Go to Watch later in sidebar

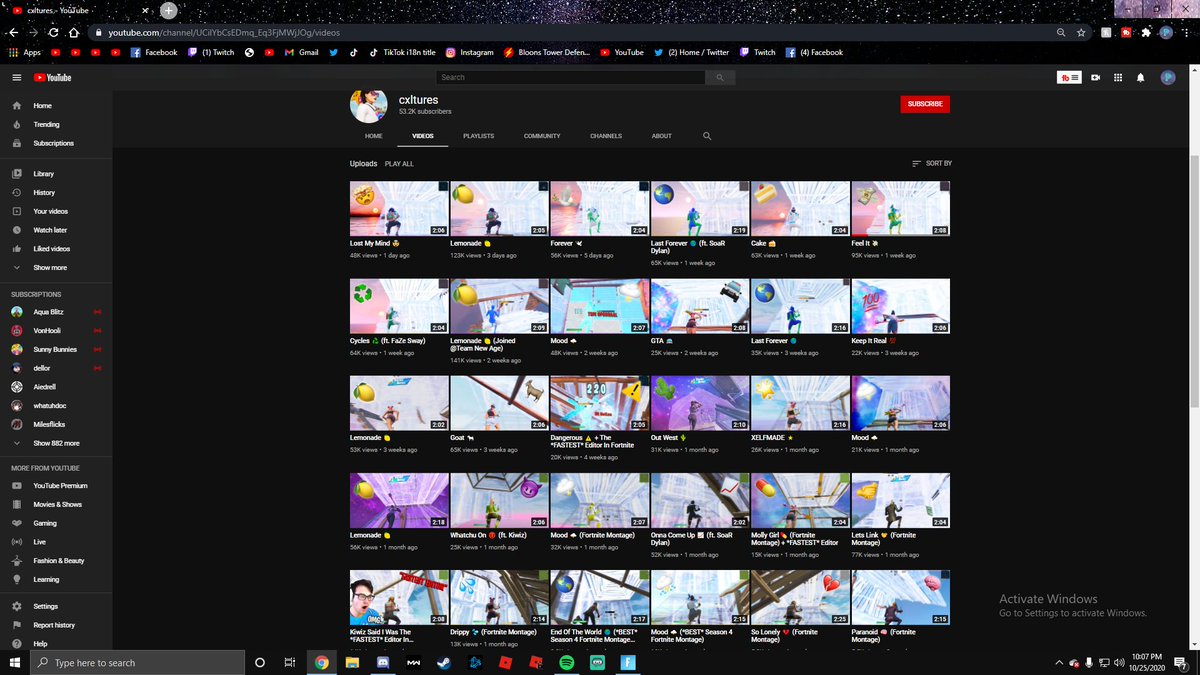[x=50, y=230]
